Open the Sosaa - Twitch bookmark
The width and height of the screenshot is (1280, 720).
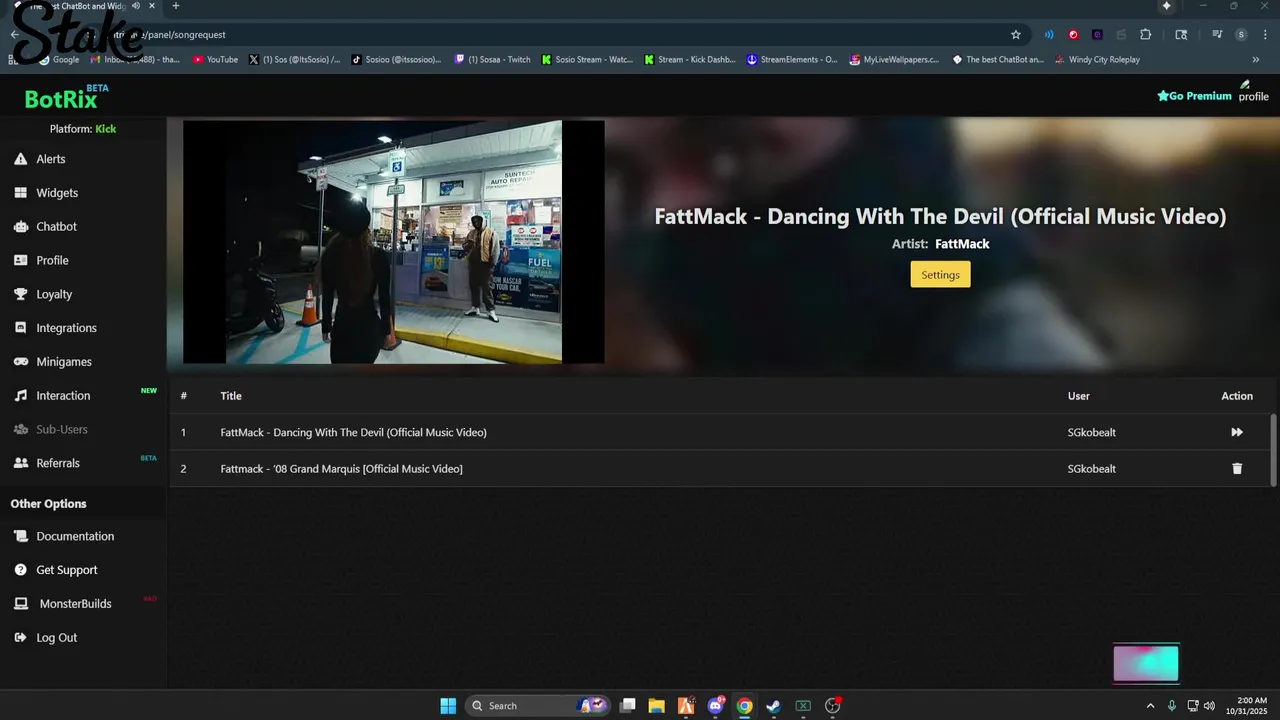coord(492,60)
